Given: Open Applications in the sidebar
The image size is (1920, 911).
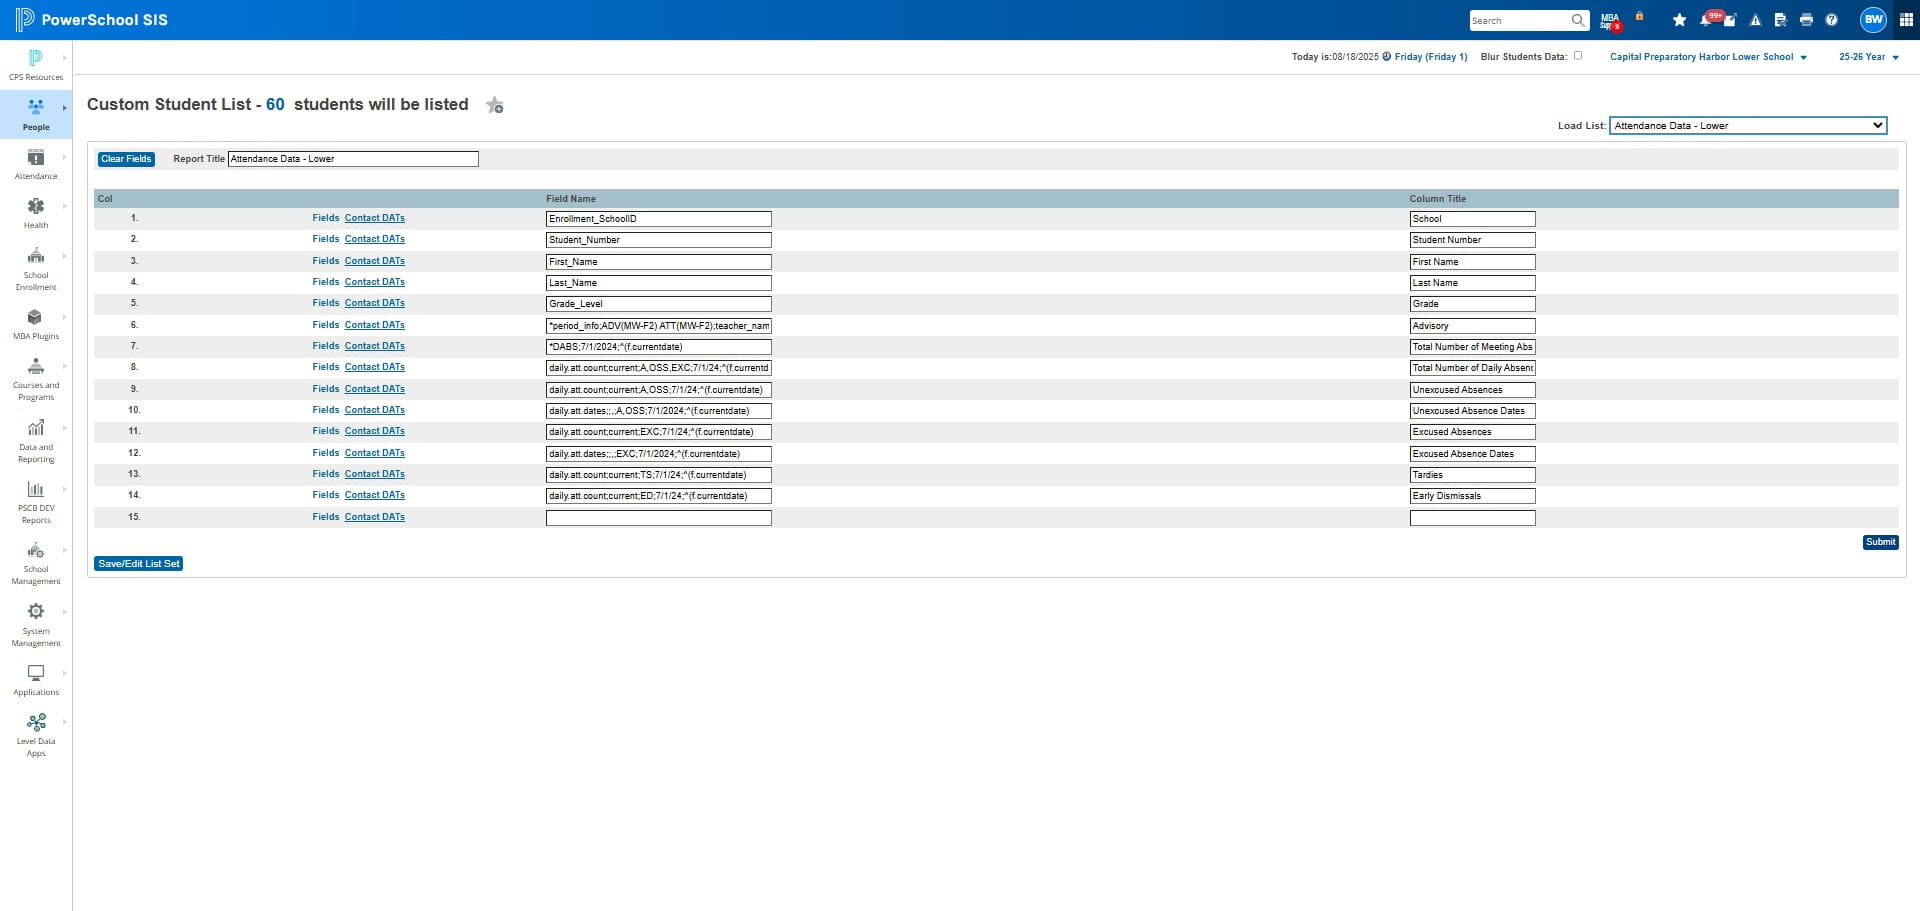Looking at the screenshot, I should pos(36,680).
